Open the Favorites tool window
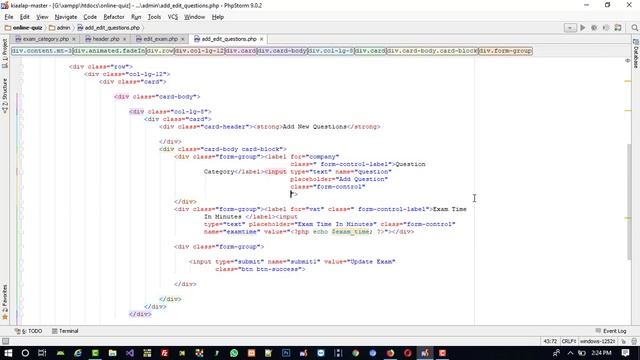640x360 pixels. (x=5, y=302)
